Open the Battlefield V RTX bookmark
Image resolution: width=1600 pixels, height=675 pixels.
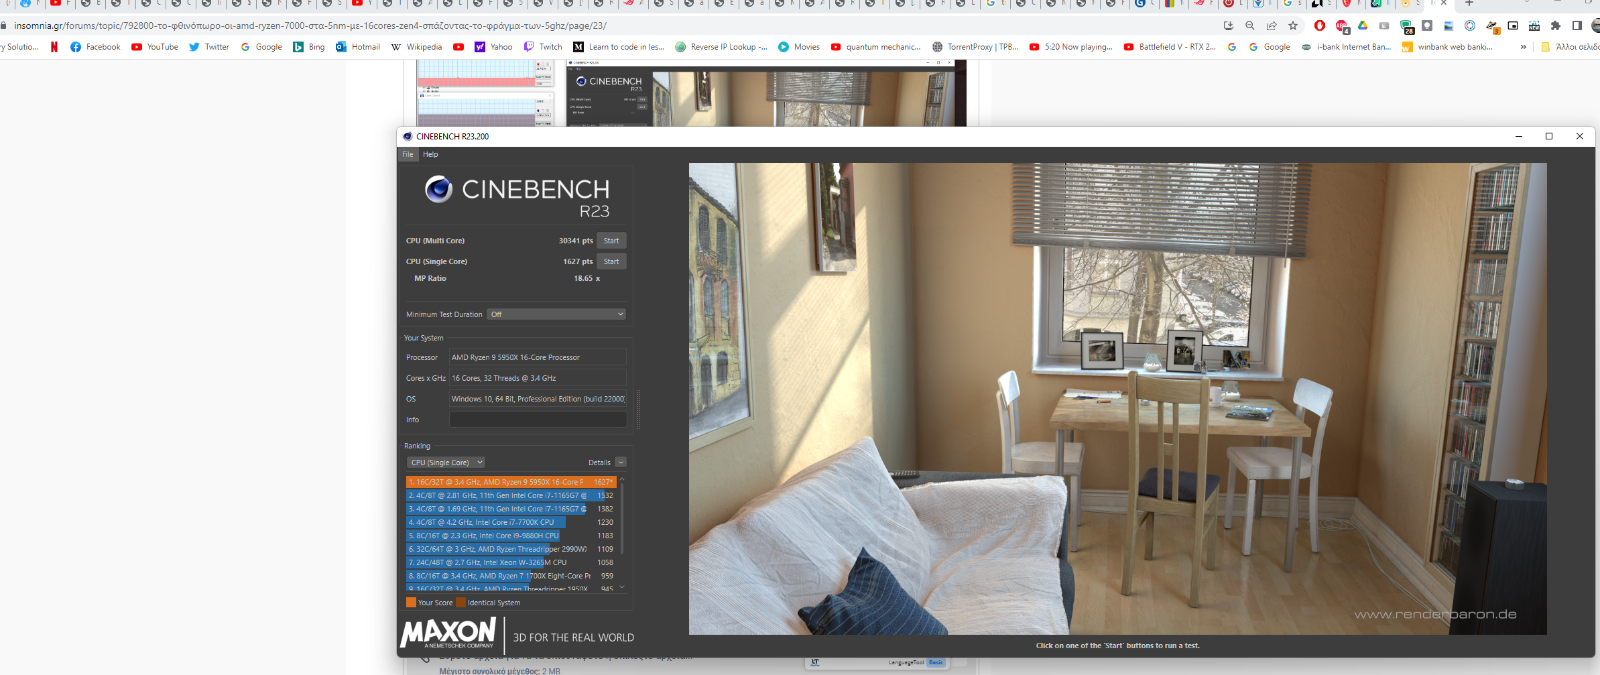tap(1170, 47)
